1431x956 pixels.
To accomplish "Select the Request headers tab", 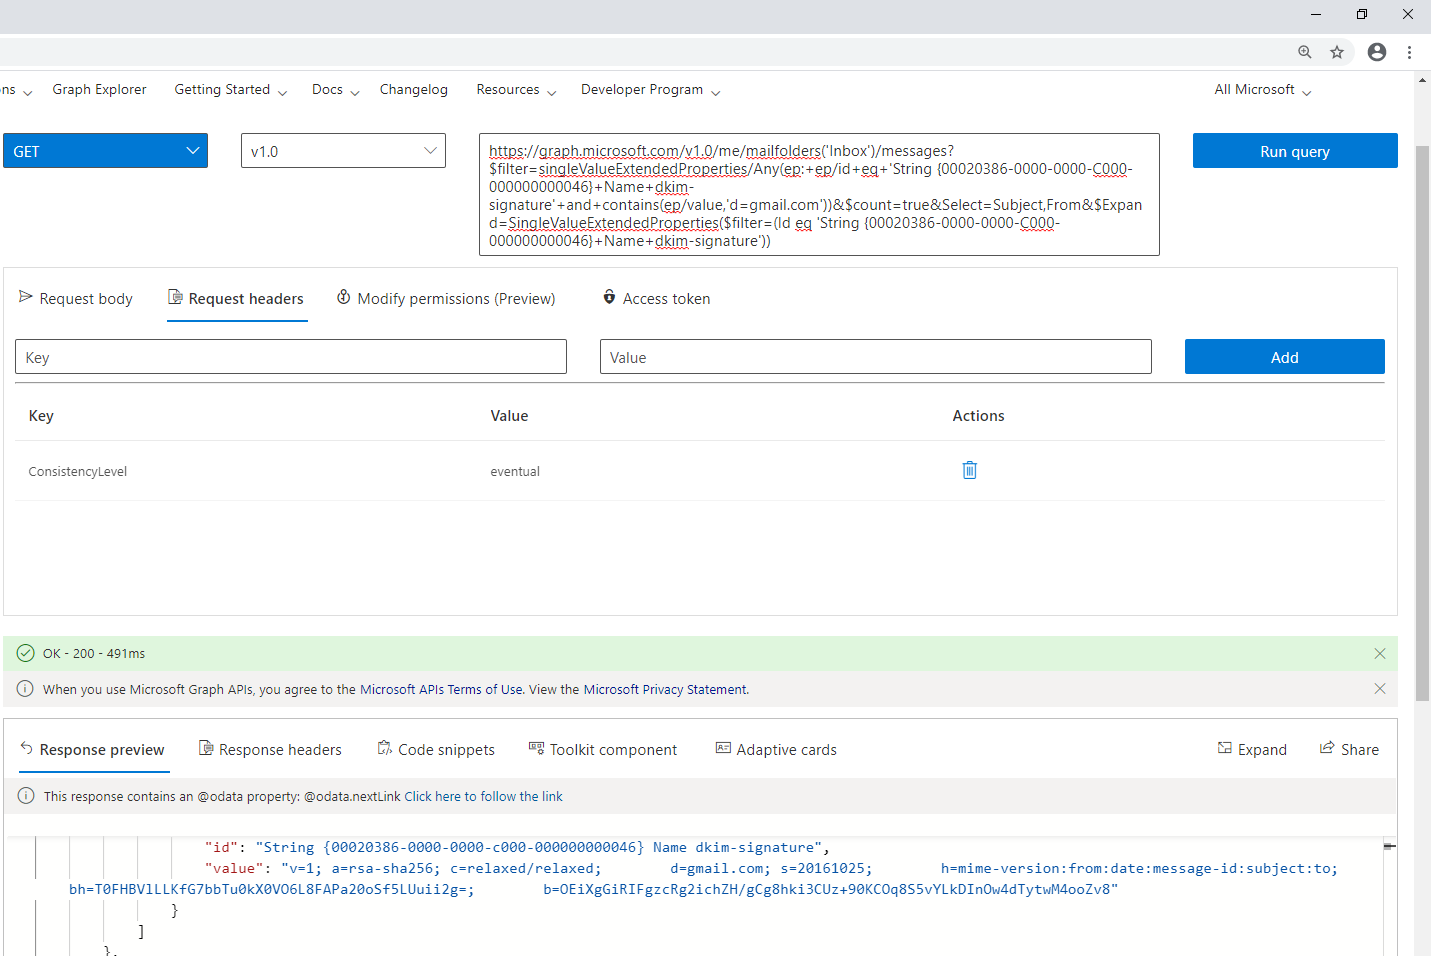I will pos(237,298).
